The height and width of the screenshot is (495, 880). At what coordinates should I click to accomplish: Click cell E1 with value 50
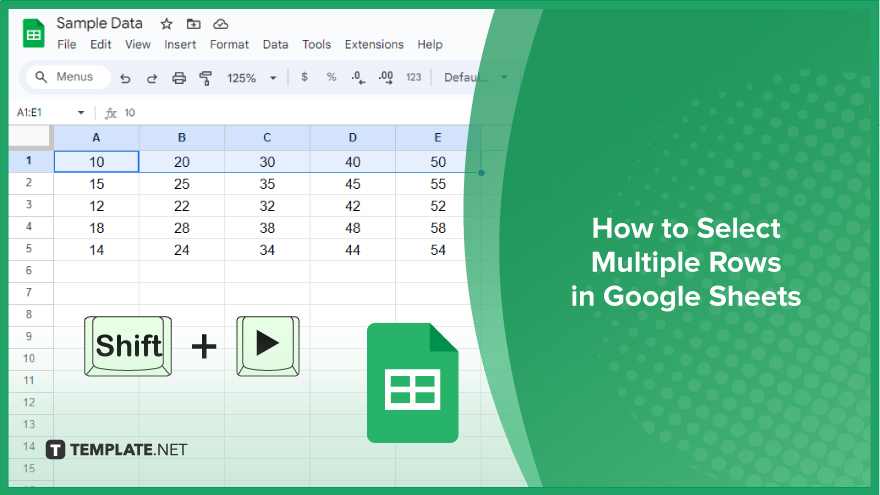coord(438,162)
